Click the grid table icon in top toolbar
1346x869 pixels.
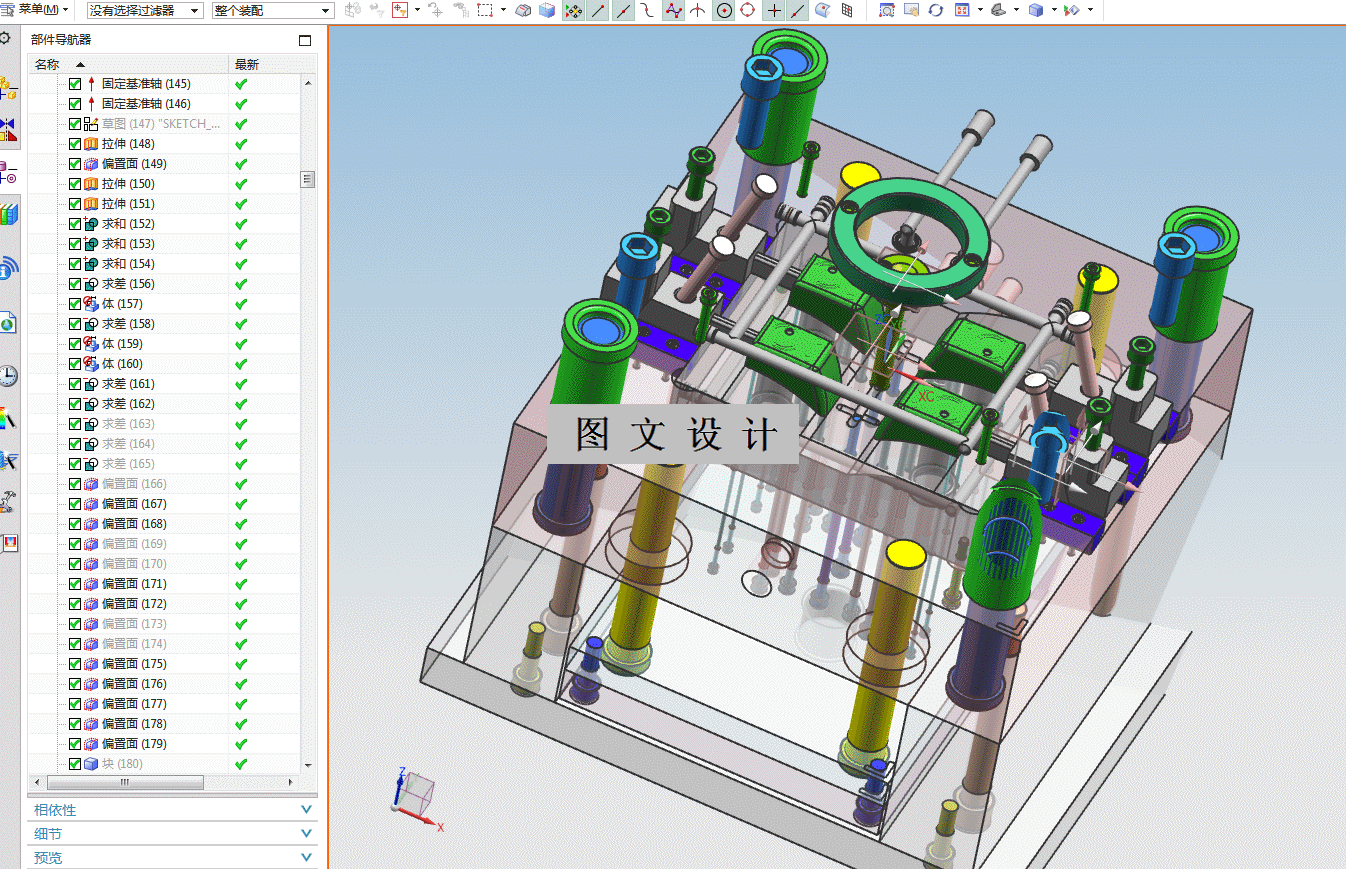(848, 10)
